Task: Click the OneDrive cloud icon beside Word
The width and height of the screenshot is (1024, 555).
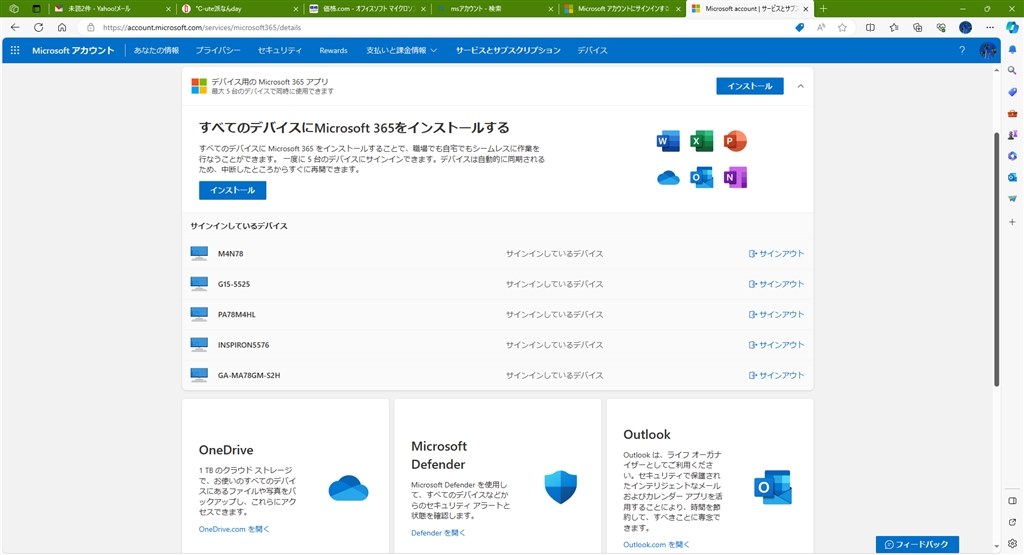Action: click(668, 178)
